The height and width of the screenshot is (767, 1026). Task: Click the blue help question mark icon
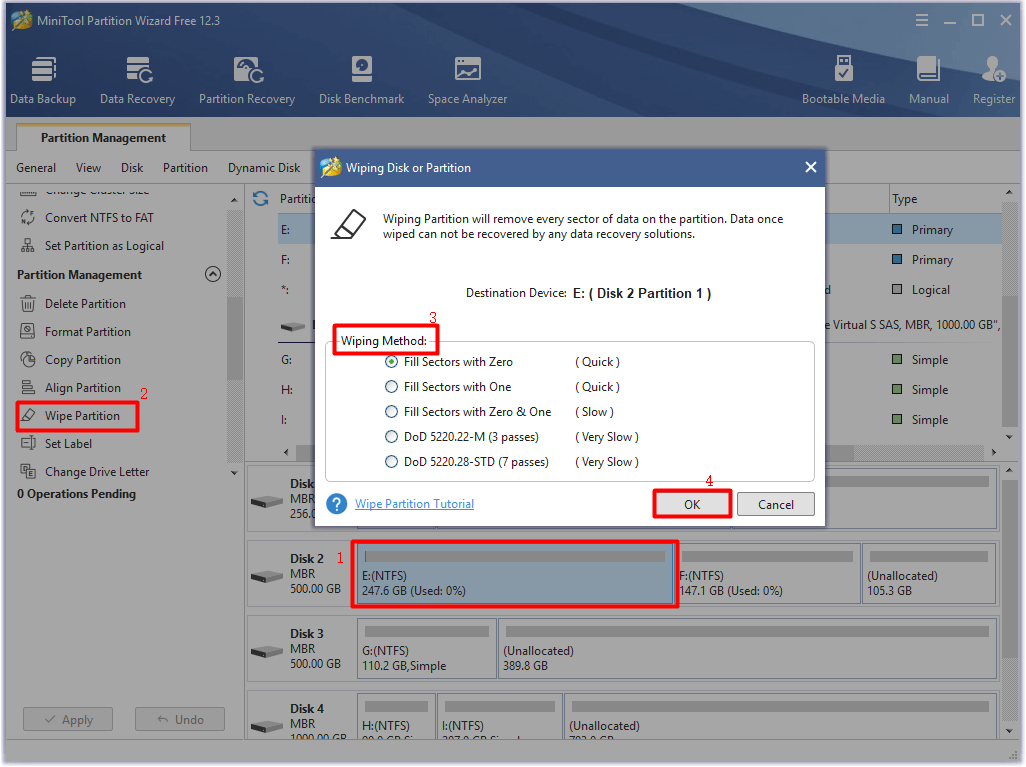[337, 504]
